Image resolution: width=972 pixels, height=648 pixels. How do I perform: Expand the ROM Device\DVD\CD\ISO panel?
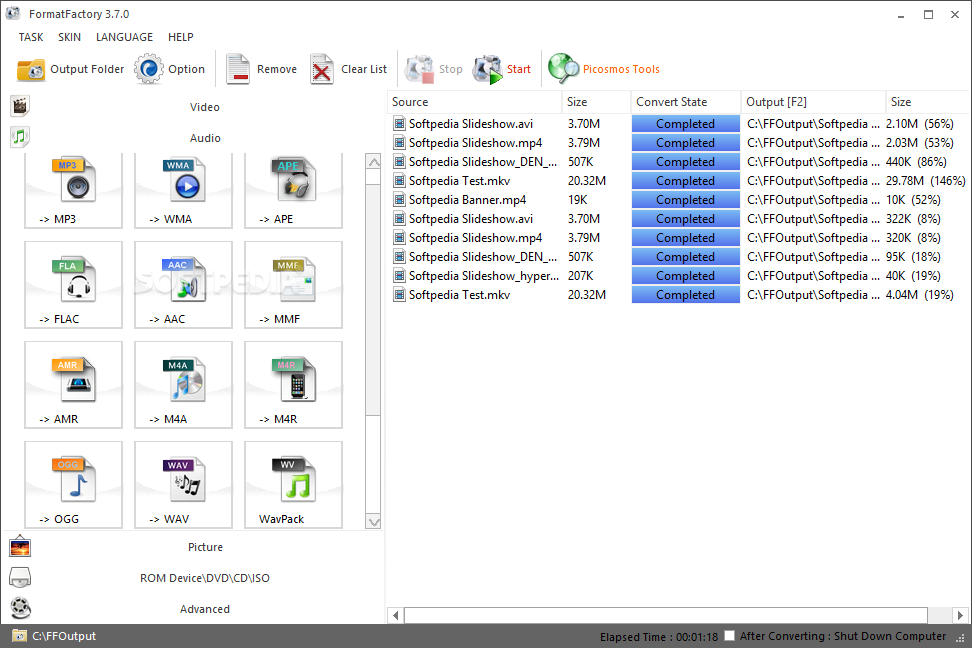point(205,578)
